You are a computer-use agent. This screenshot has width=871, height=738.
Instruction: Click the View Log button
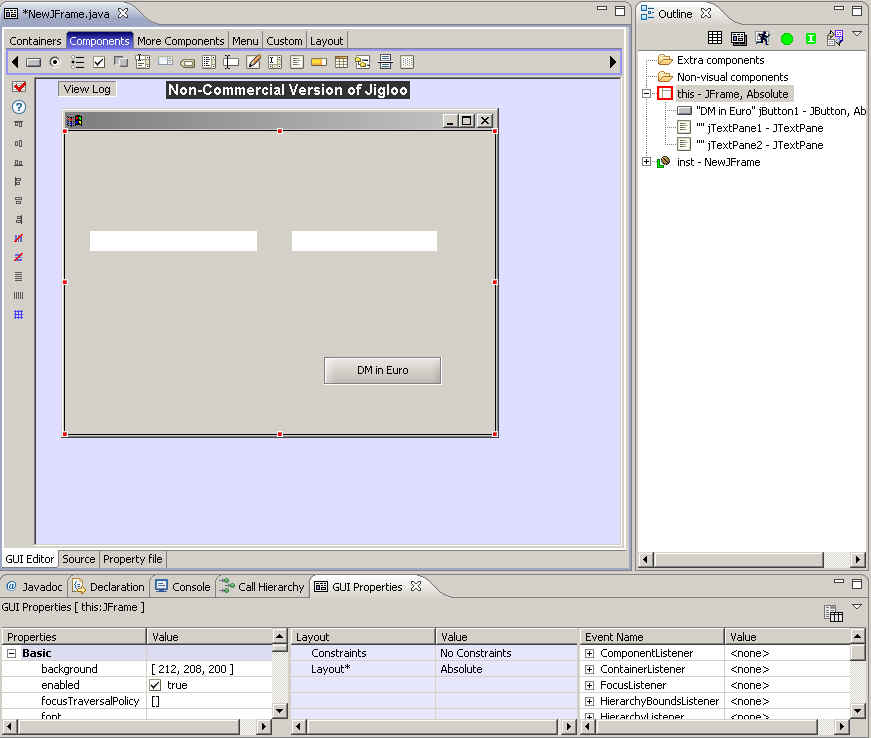[x=87, y=89]
